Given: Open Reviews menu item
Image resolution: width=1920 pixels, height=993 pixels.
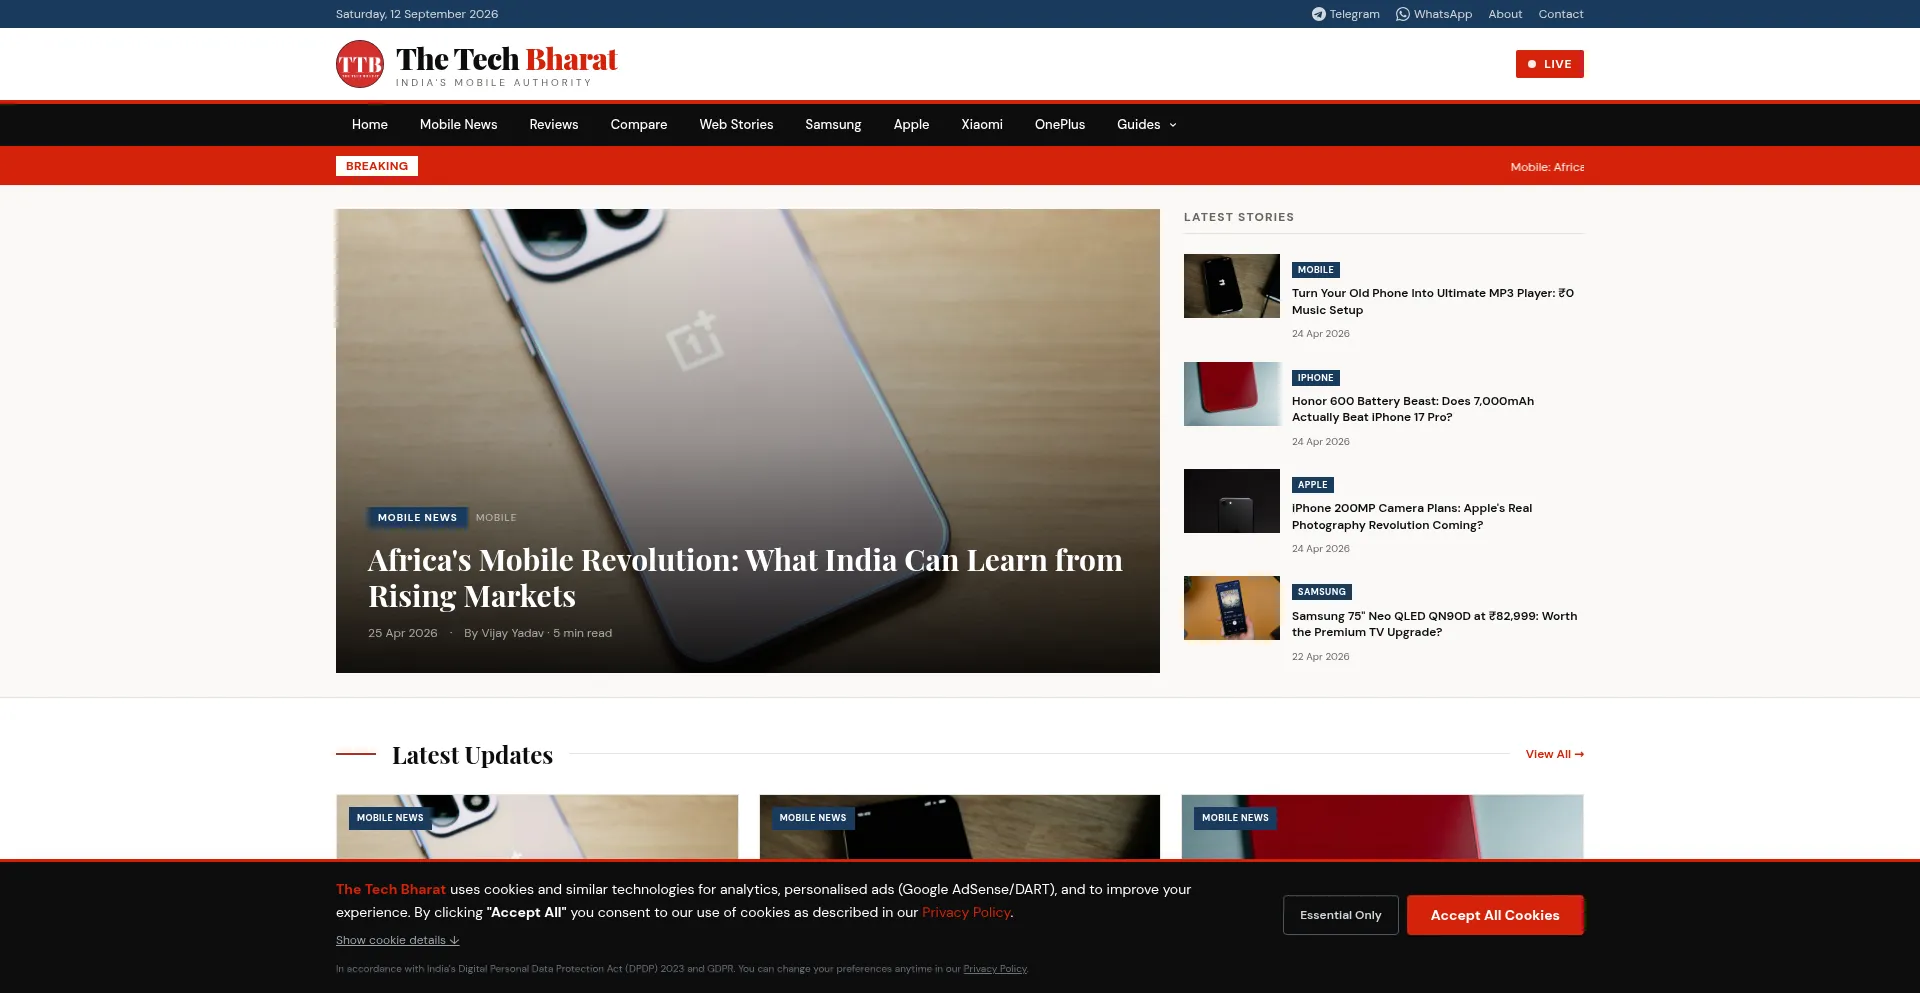Looking at the screenshot, I should pos(554,125).
